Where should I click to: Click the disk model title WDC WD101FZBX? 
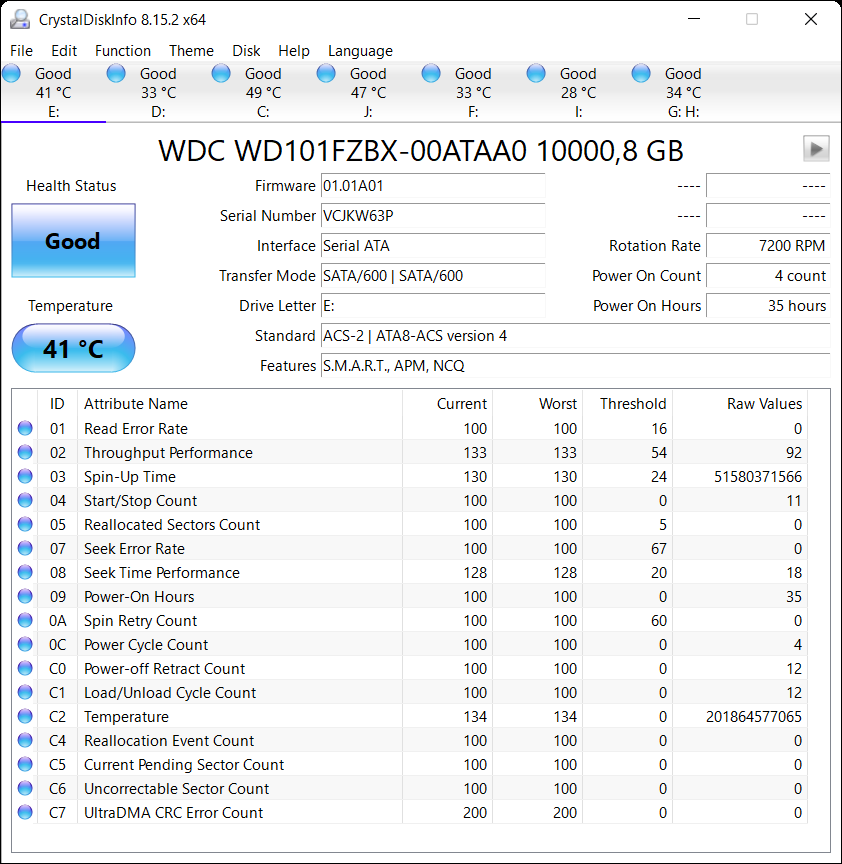click(x=421, y=150)
